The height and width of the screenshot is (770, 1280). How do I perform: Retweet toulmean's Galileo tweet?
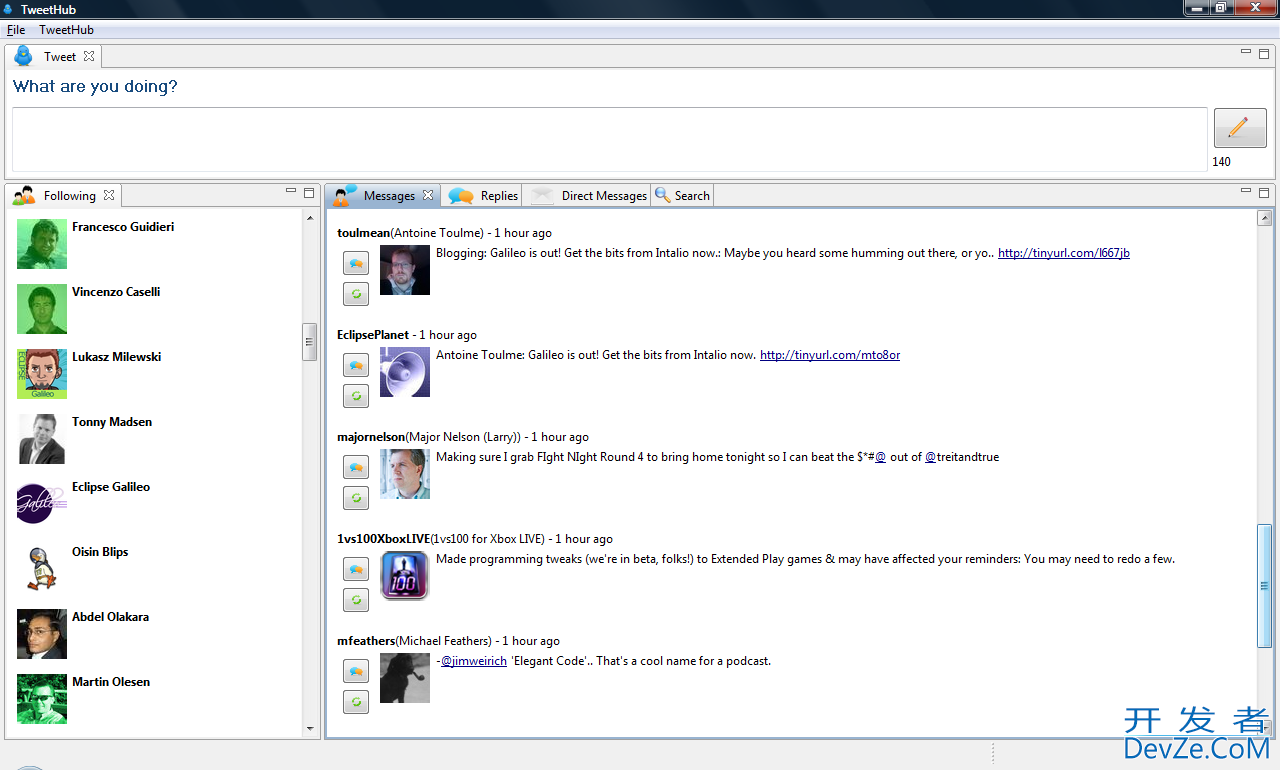click(356, 294)
